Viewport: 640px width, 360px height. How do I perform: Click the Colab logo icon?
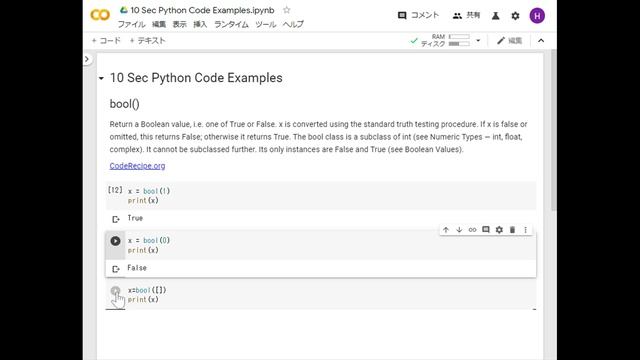[x=100, y=15]
